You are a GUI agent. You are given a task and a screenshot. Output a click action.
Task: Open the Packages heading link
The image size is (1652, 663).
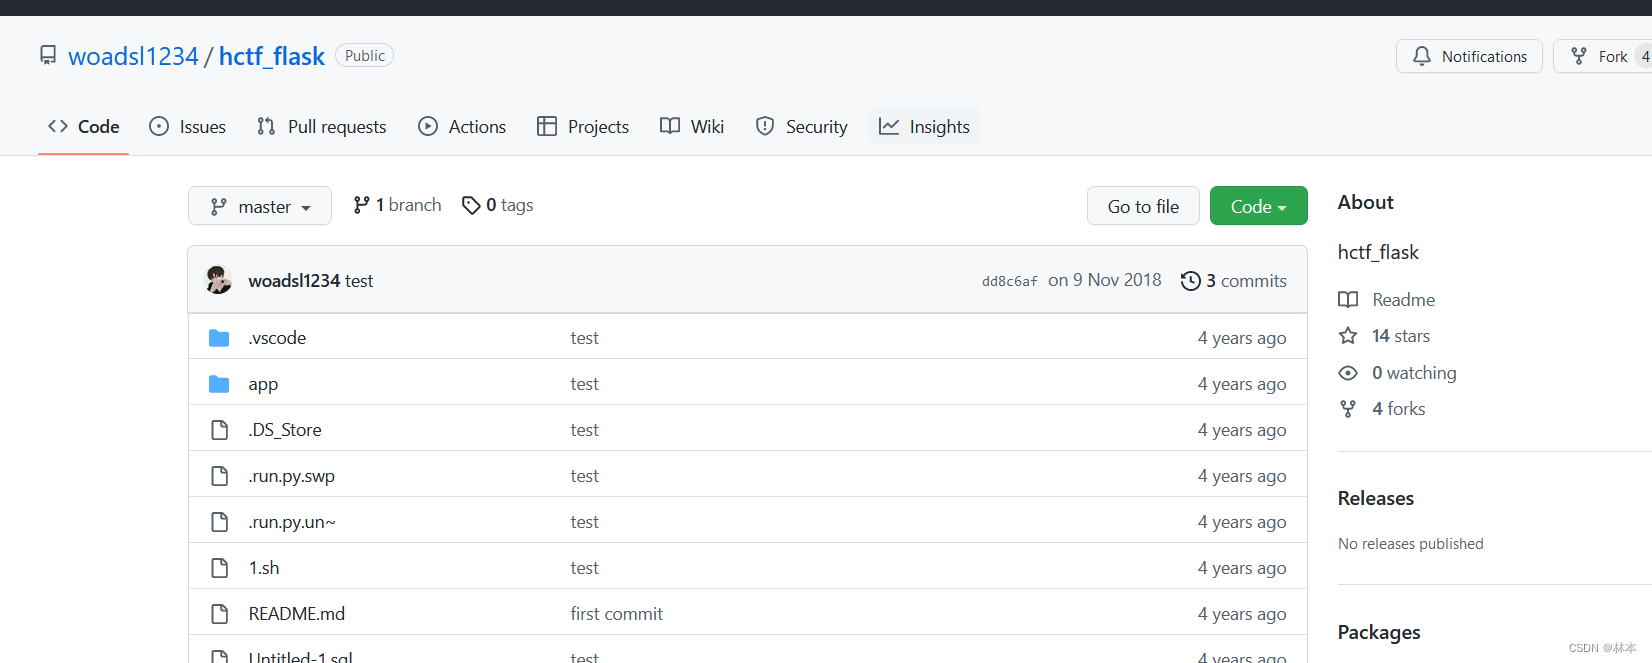(x=1379, y=632)
